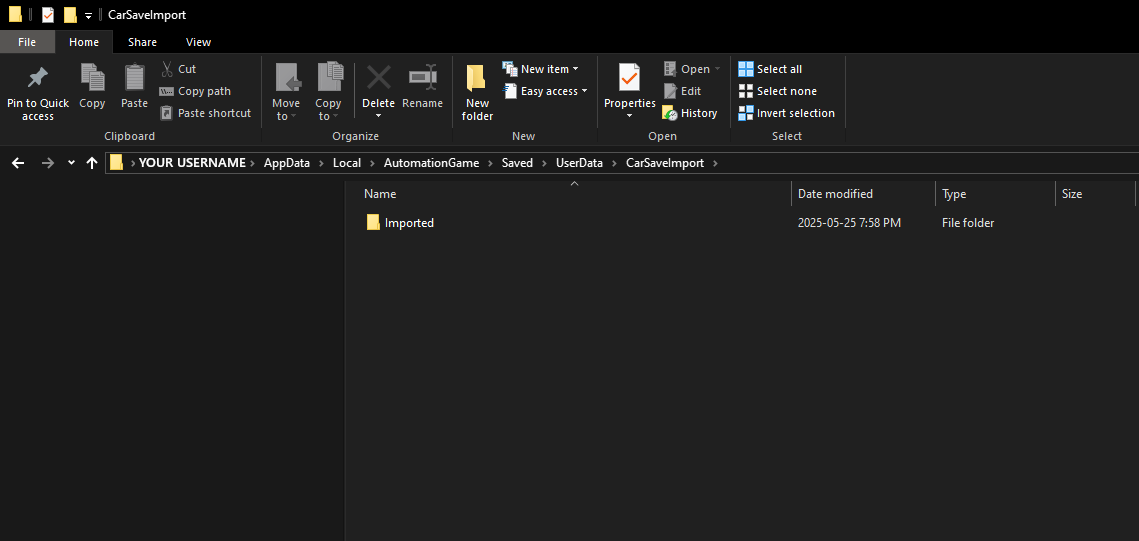Choose Copy path in Clipboard group
Viewport: 1139px width, 541px height.
pyautogui.click(x=195, y=91)
